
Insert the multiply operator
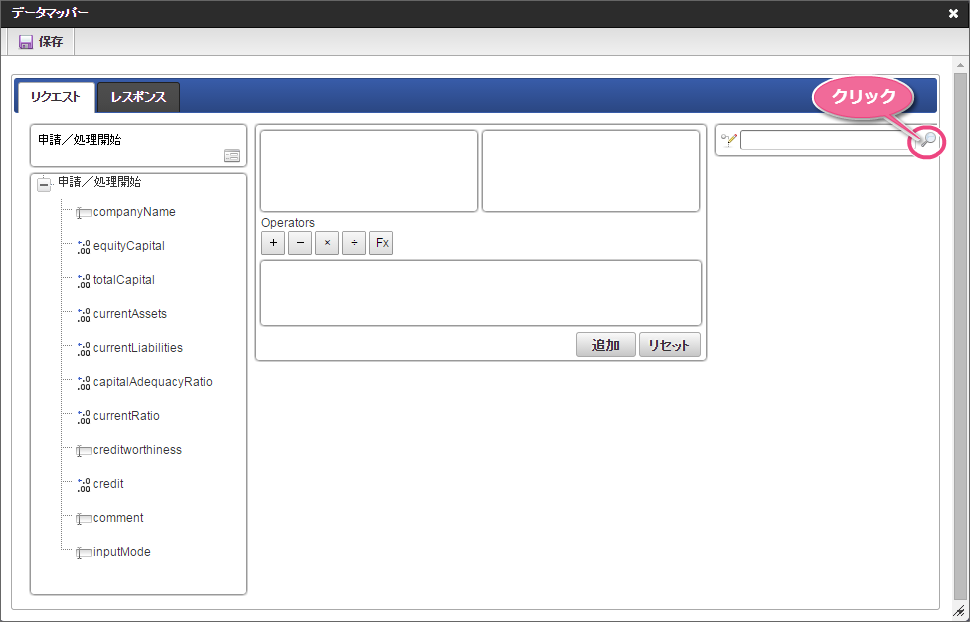pyautogui.click(x=327, y=243)
